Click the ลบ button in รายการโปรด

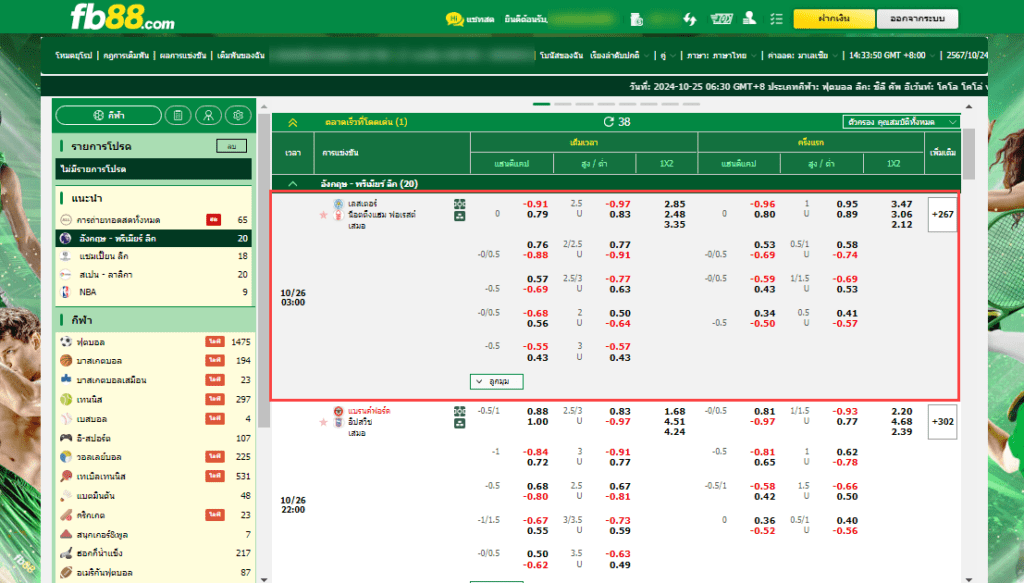(x=231, y=146)
